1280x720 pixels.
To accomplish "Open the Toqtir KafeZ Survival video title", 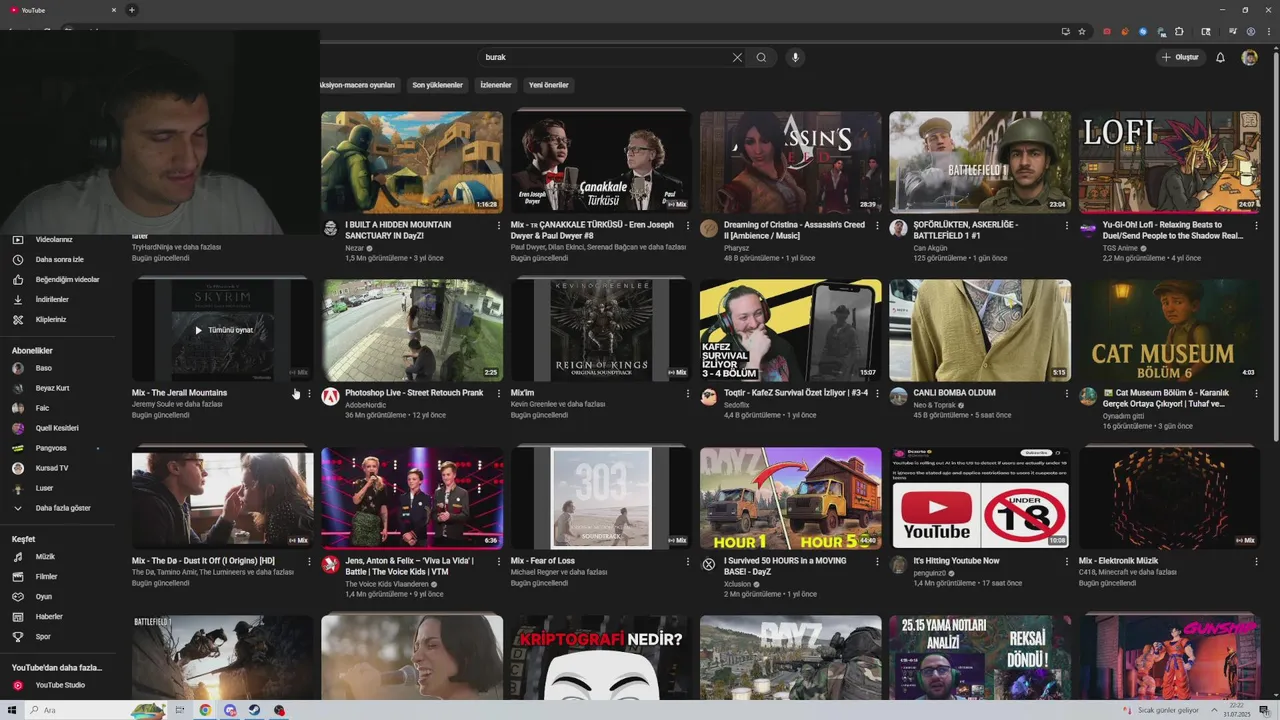I will click(796, 393).
